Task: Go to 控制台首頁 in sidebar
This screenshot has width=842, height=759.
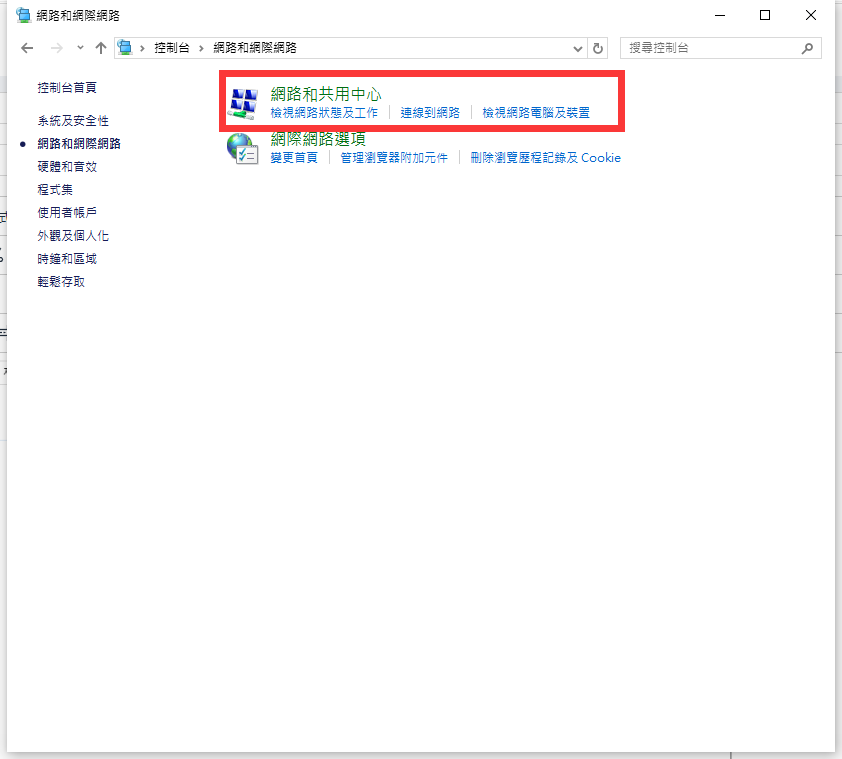Action: point(67,88)
